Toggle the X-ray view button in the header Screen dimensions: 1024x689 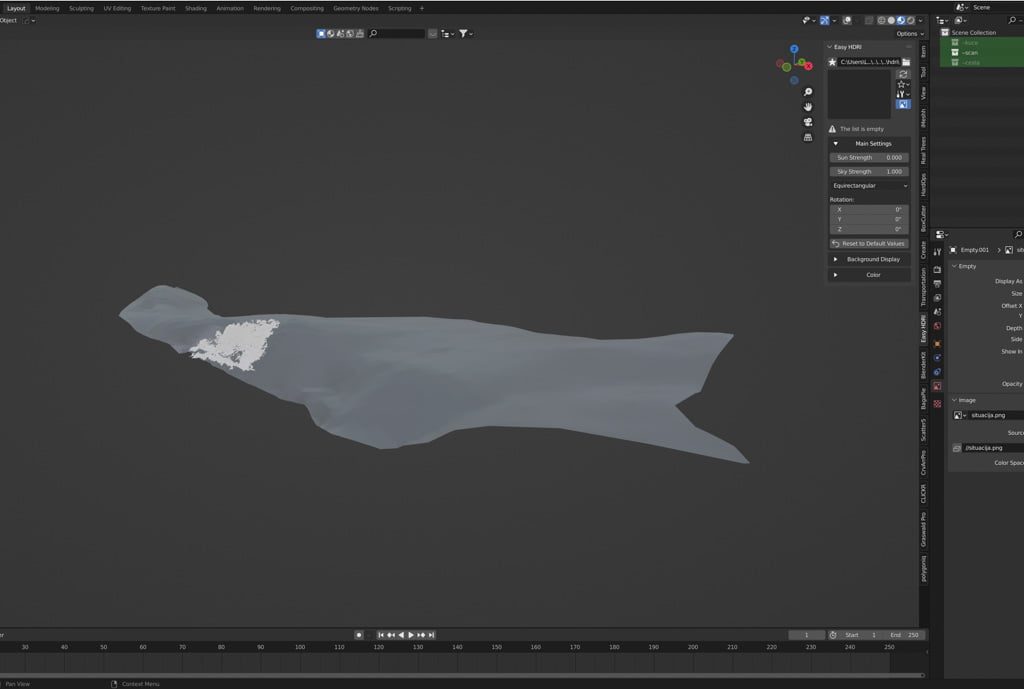(868, 20)
